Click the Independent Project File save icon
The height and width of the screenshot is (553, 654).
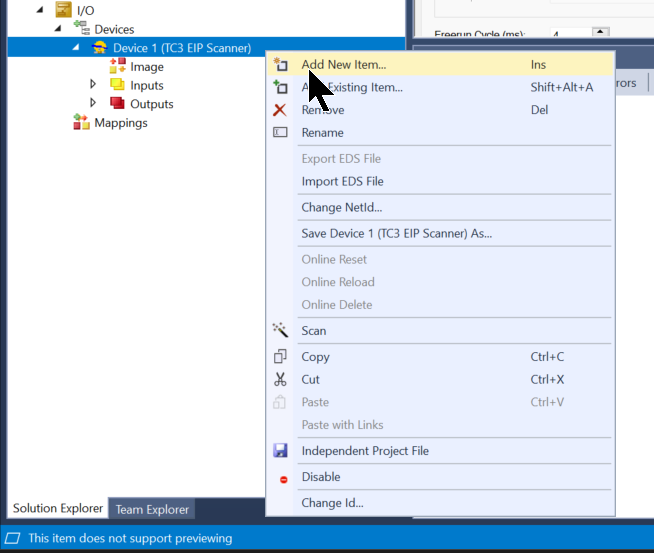pyautogui.click(x=281, y=451)
